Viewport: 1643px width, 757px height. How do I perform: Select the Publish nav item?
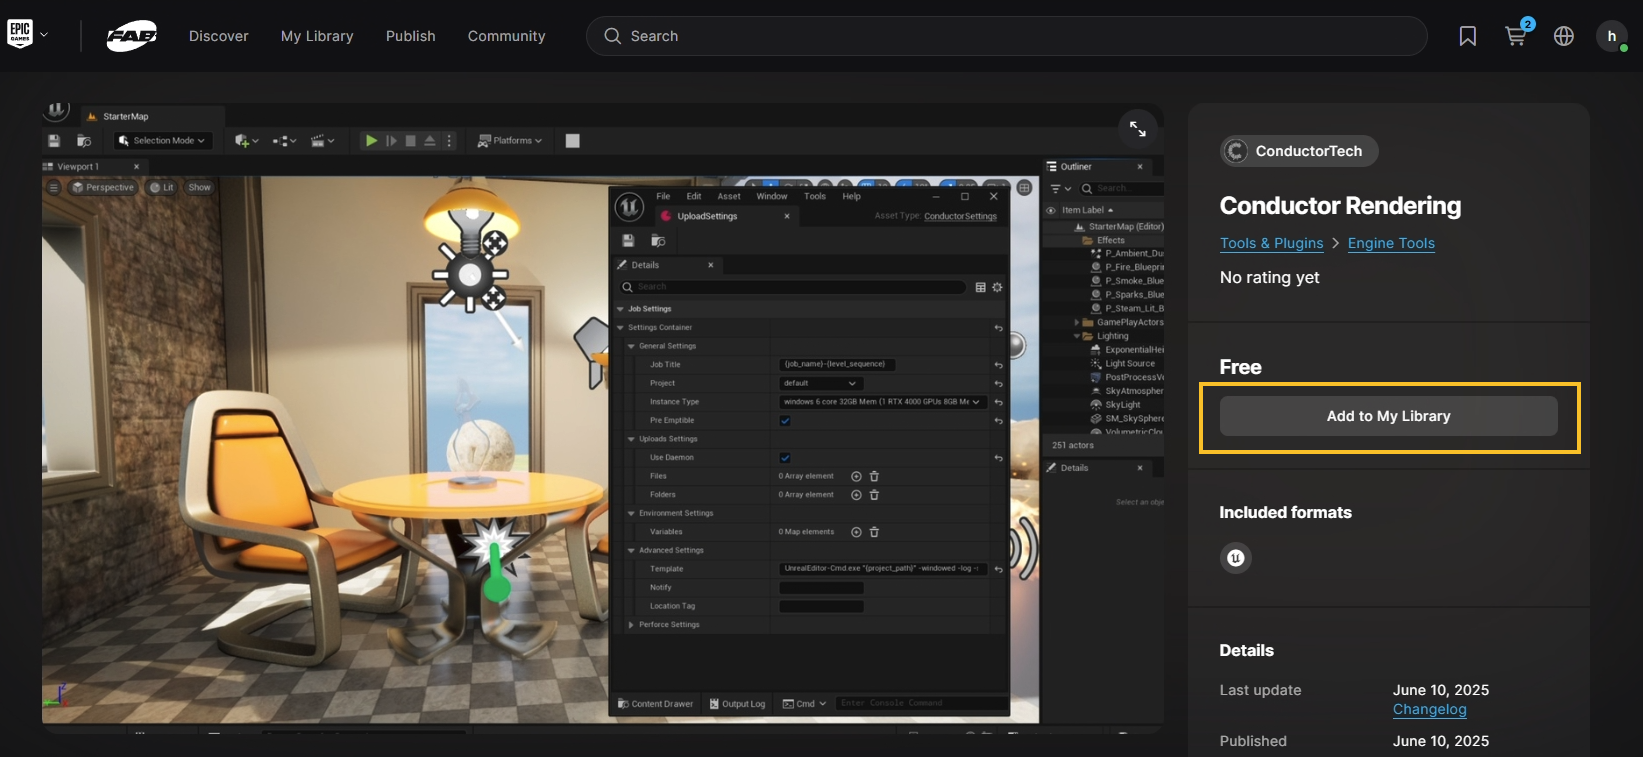411,36
